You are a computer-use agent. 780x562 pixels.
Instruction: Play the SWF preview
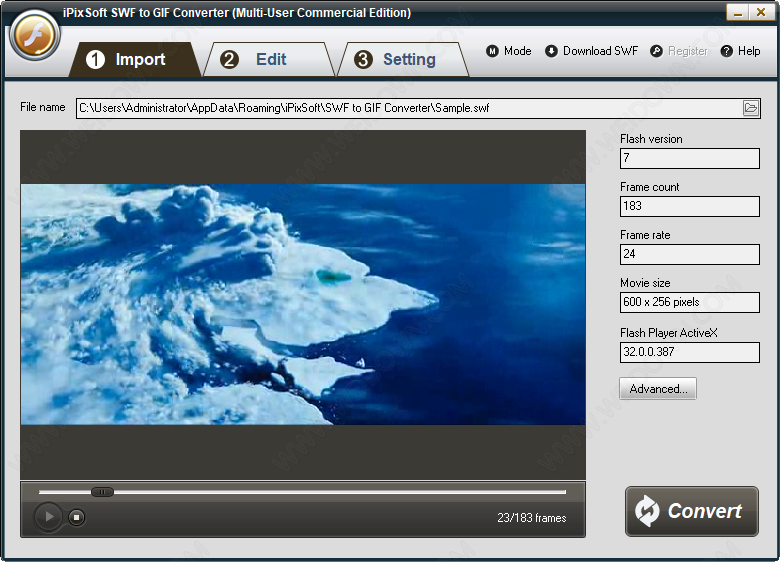[x=48, y=517]
